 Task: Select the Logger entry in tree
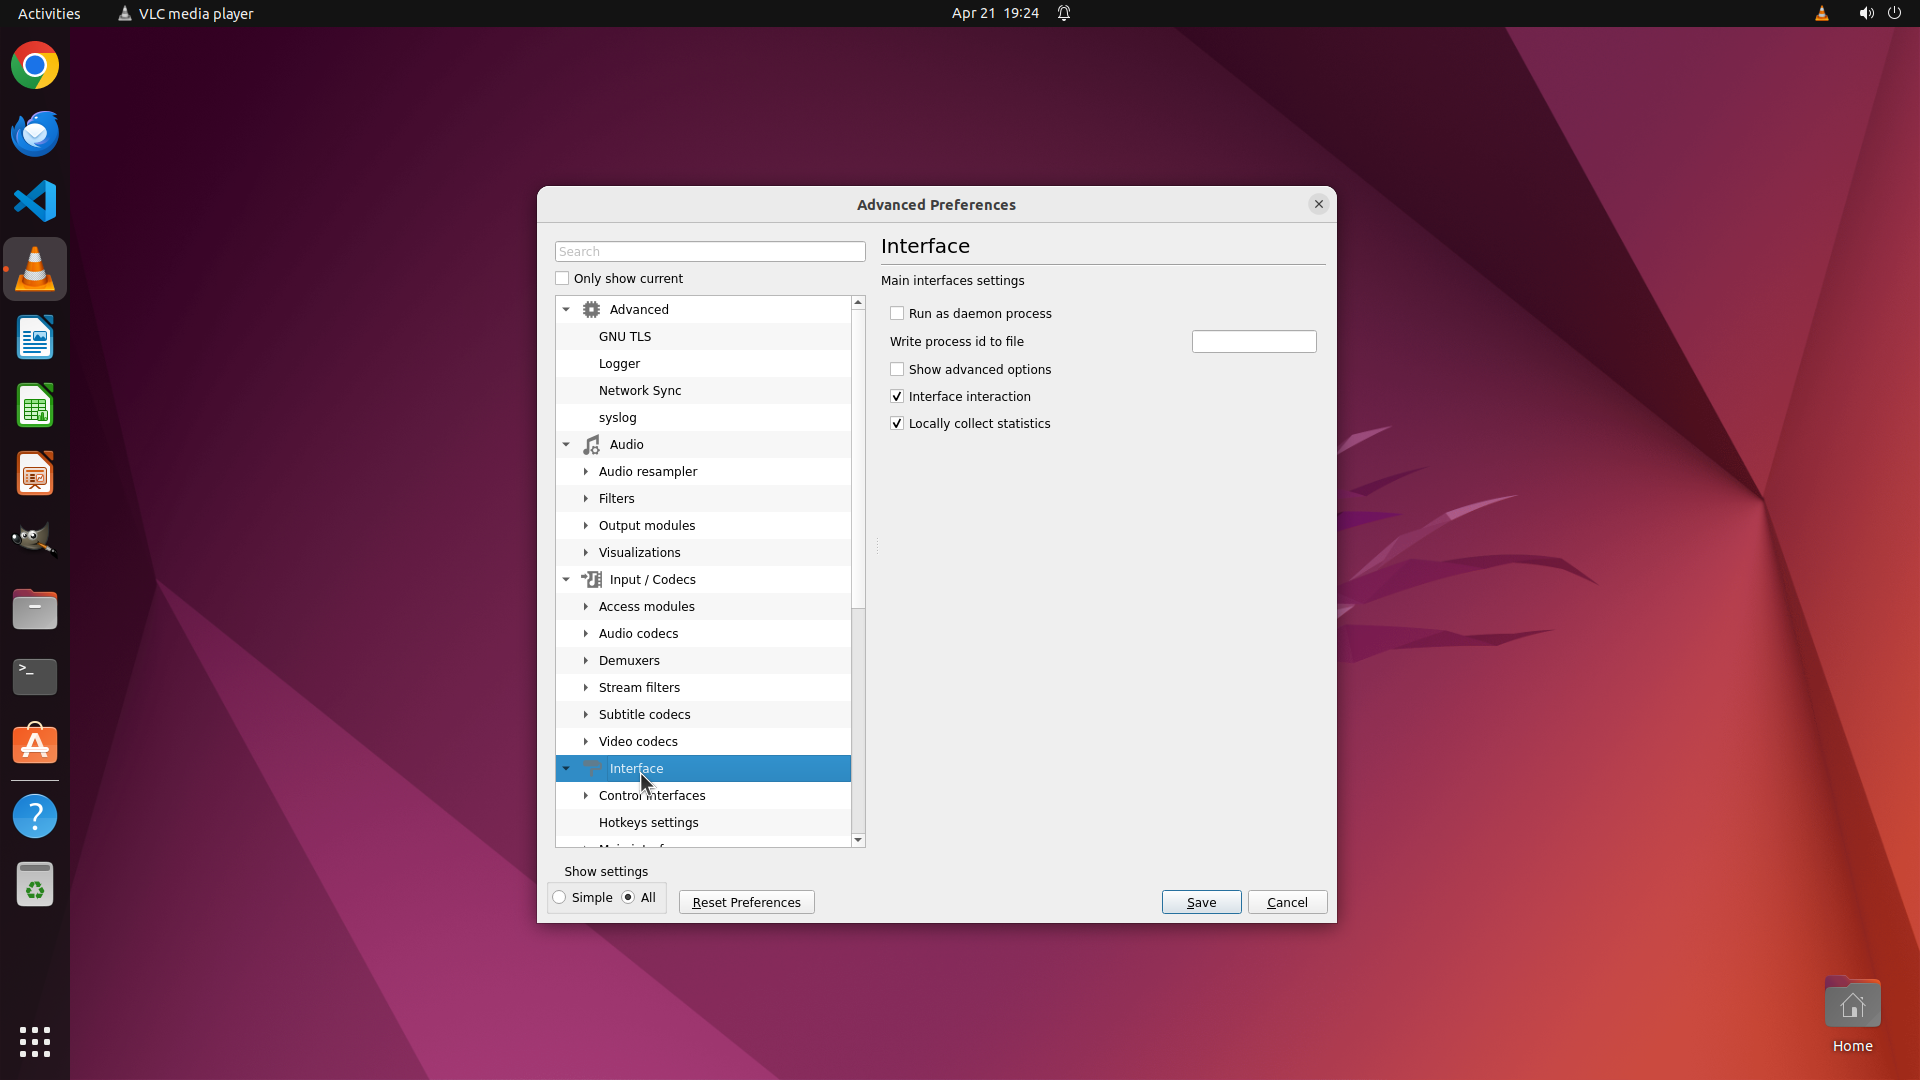point(619,364)
